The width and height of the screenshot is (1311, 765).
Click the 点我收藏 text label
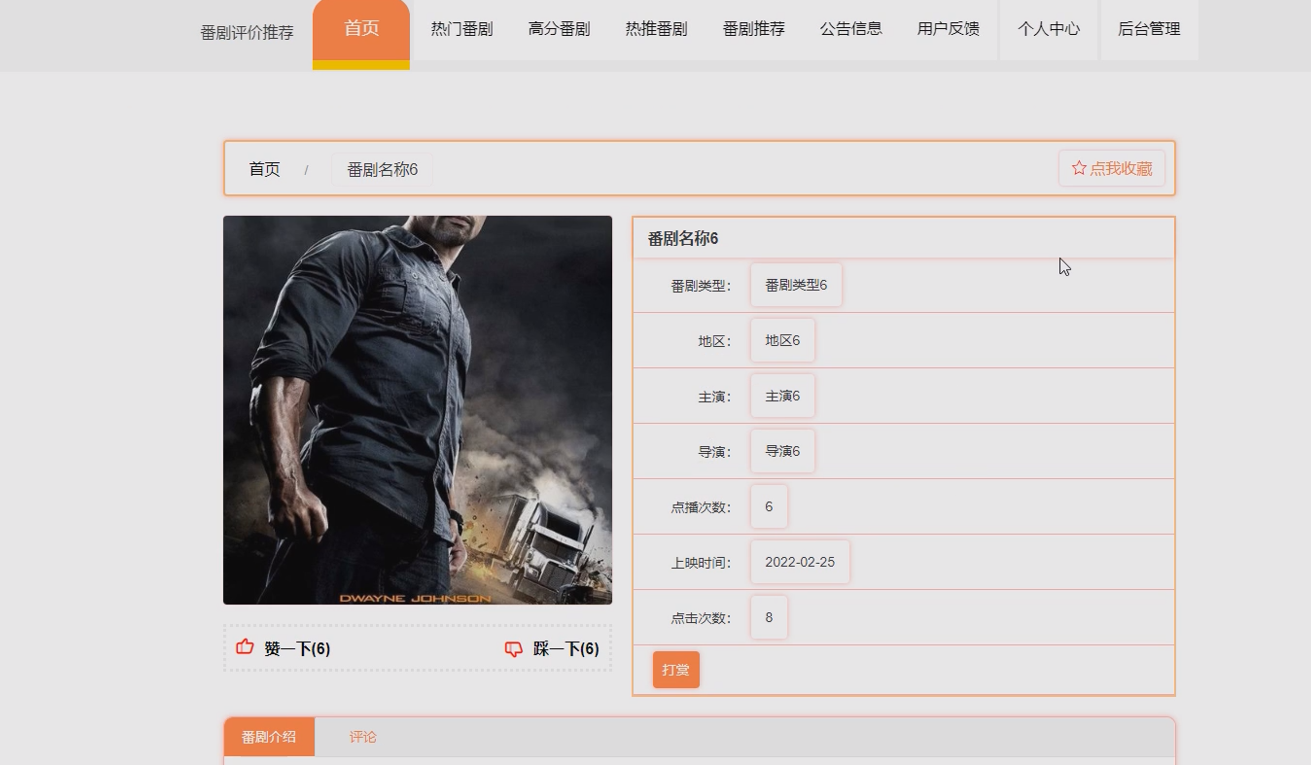point(1121,168)
